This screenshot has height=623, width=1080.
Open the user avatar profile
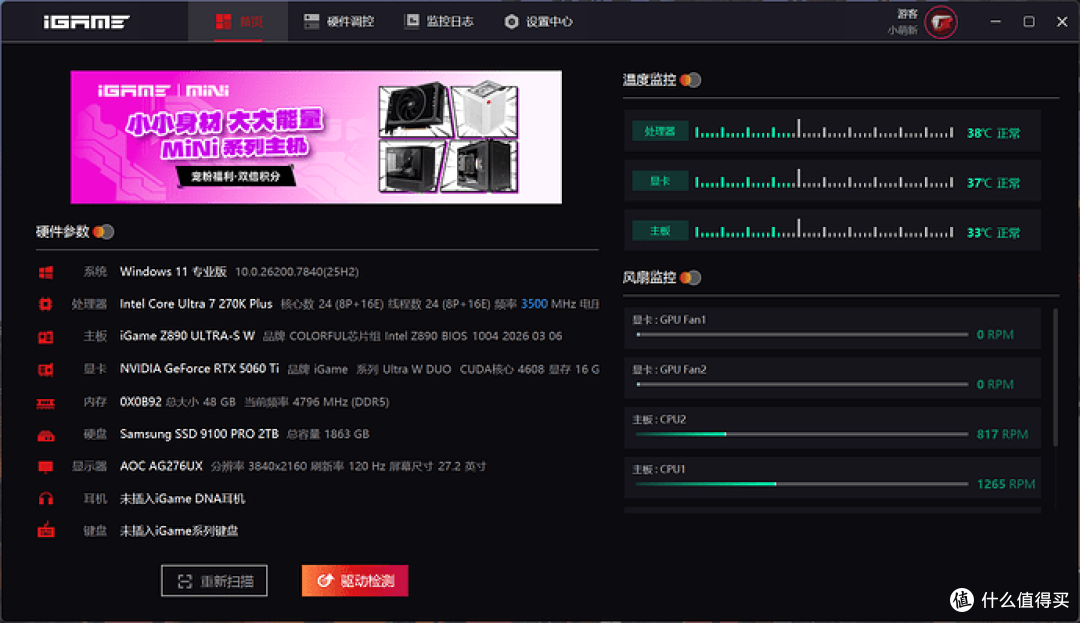pyautogui.click(x=941, y=22)
